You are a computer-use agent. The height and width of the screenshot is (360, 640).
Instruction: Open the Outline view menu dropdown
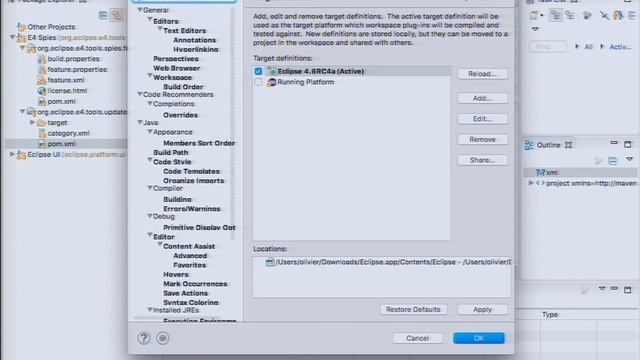tap(629, 159)
